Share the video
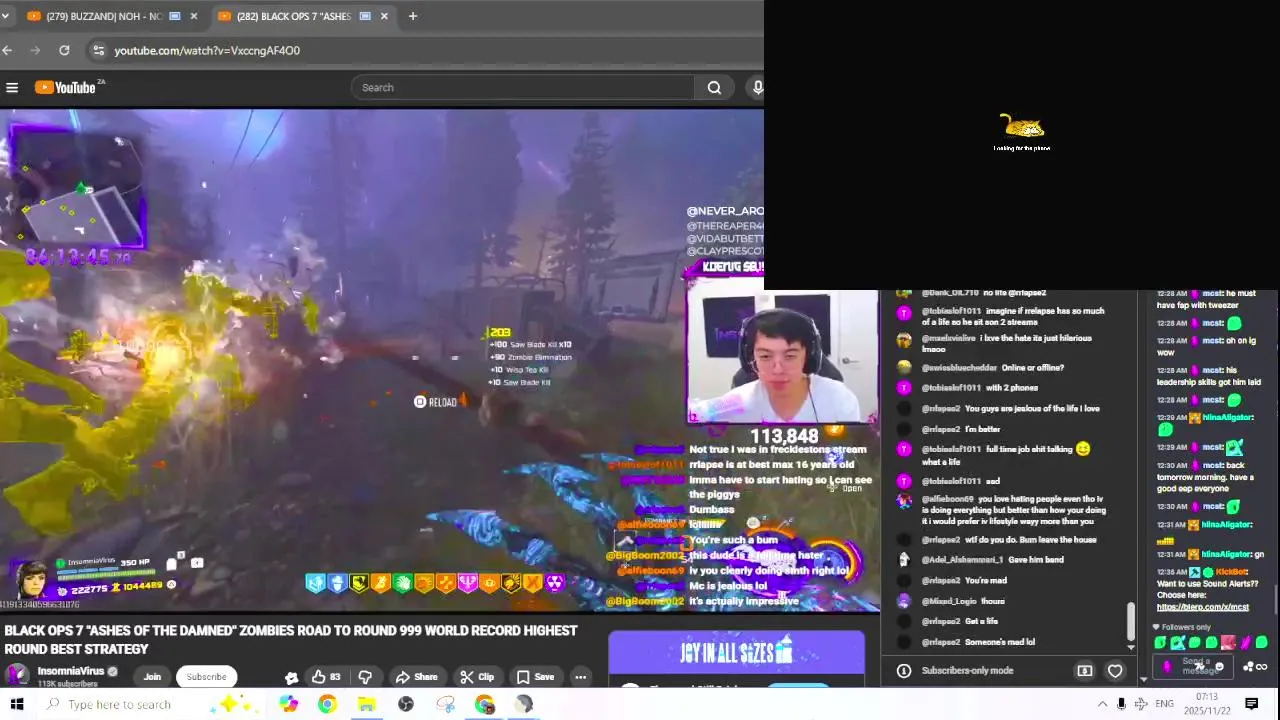Screen dimensions: 1280x720 pyautogui.click(x=416, y=677)
